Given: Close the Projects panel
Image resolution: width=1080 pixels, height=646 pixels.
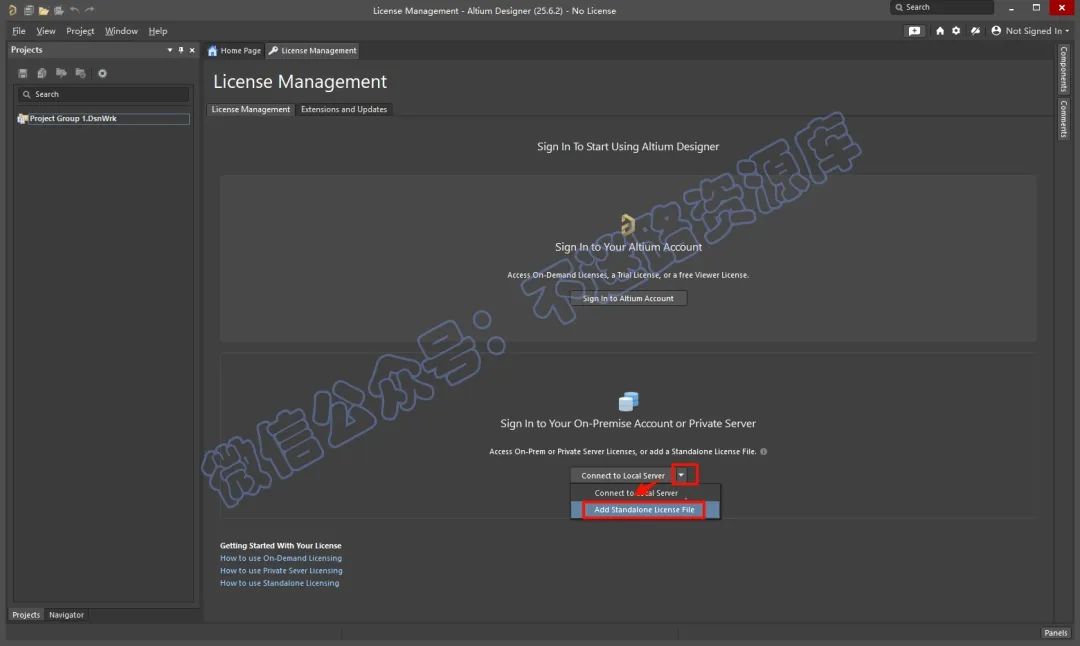Looking at the screenshot, I should click(192, 50).
